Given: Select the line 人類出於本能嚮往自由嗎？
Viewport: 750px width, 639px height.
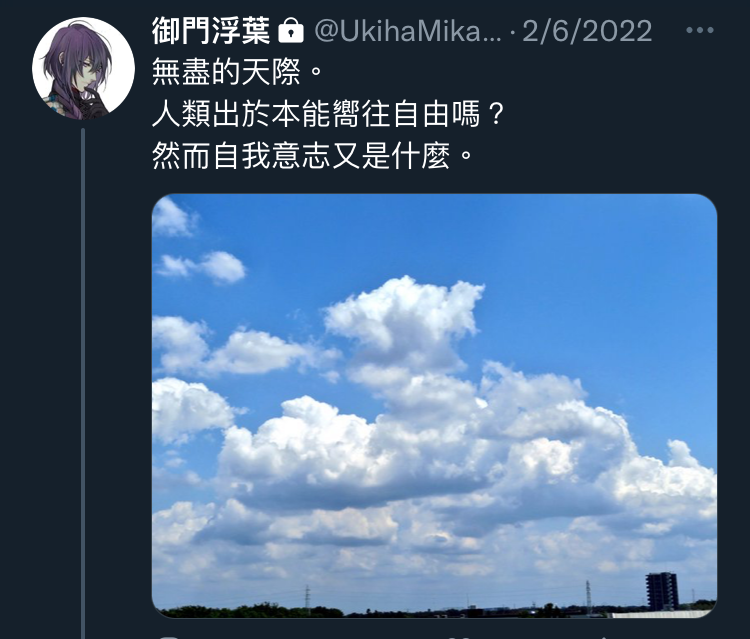Looking at the screenshot, I should click(328, 115).
